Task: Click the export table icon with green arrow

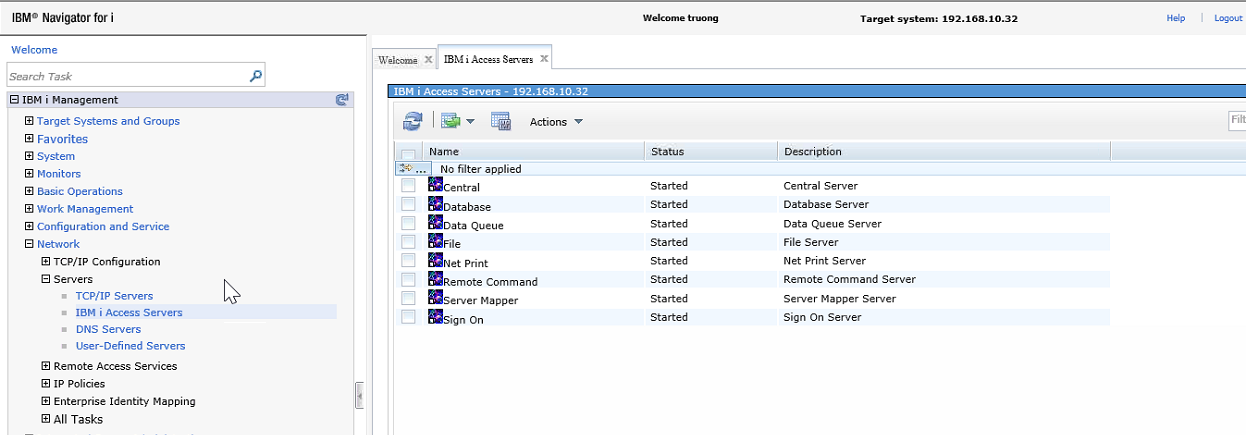Action: click(451, 121)
